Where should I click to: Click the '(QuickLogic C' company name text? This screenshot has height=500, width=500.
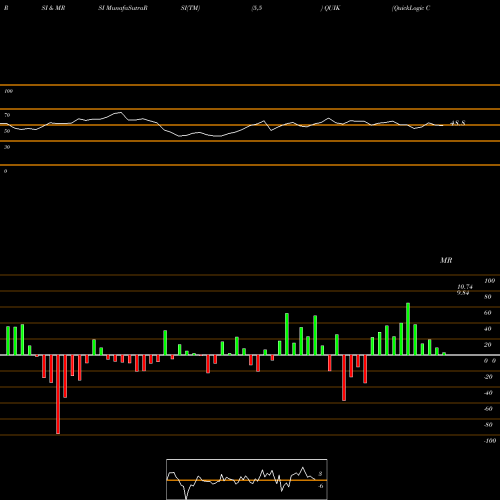tap(411, 8)
